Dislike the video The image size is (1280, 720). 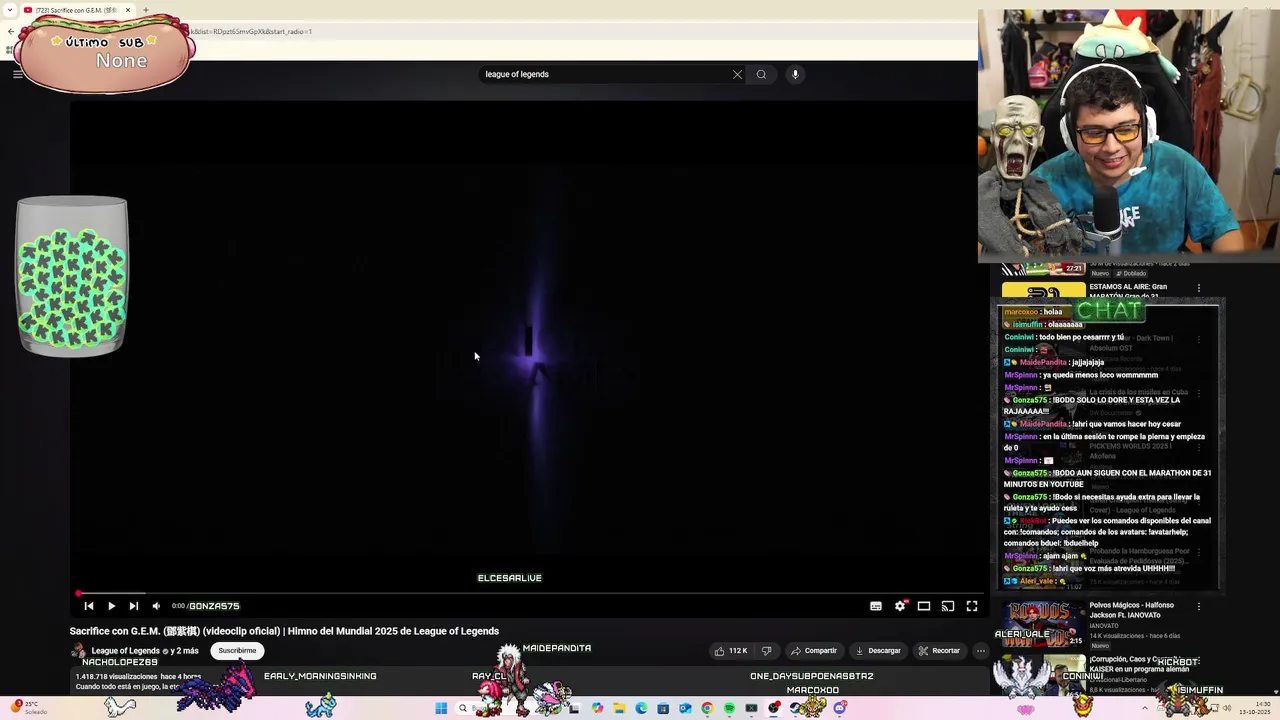[767, 651]
